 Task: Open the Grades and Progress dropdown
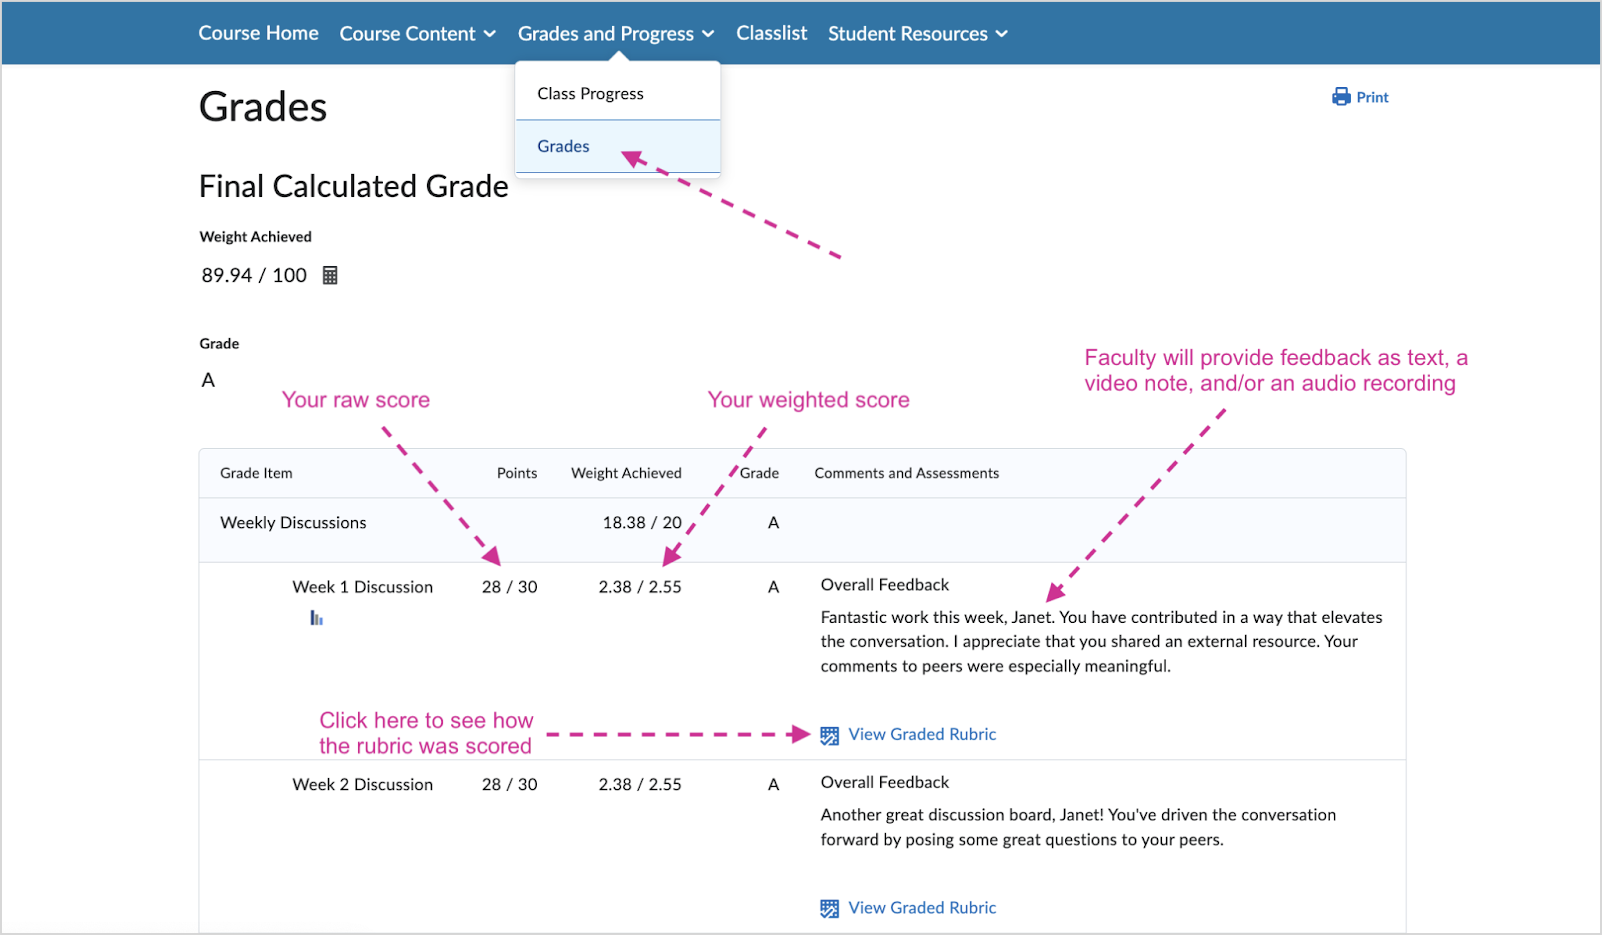pos(614,33)
